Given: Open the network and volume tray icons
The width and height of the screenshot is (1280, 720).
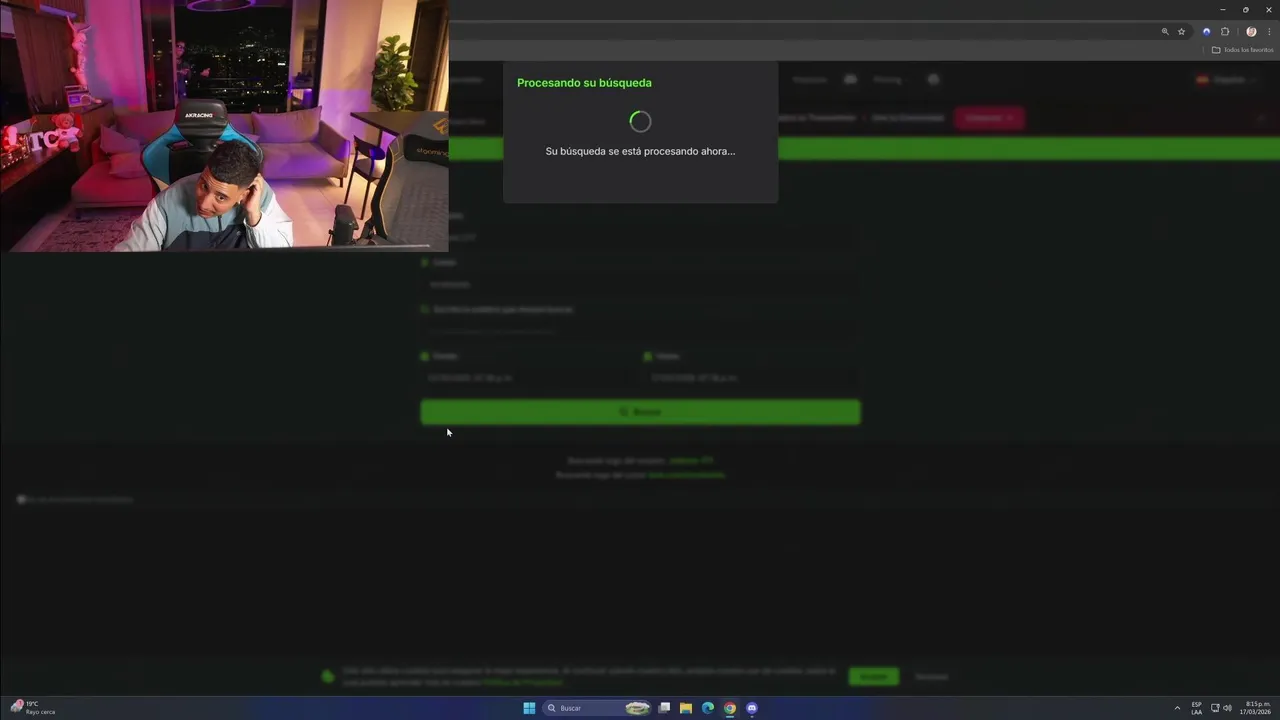Looking at the screenshot, I should [1221, 708].
